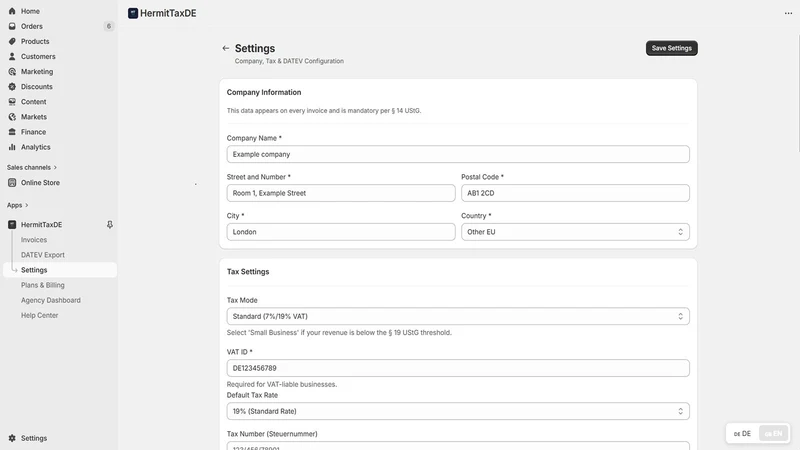Click the Finance bank icon
The width and height of the screenshot is (800, 450).
[12, 132]
